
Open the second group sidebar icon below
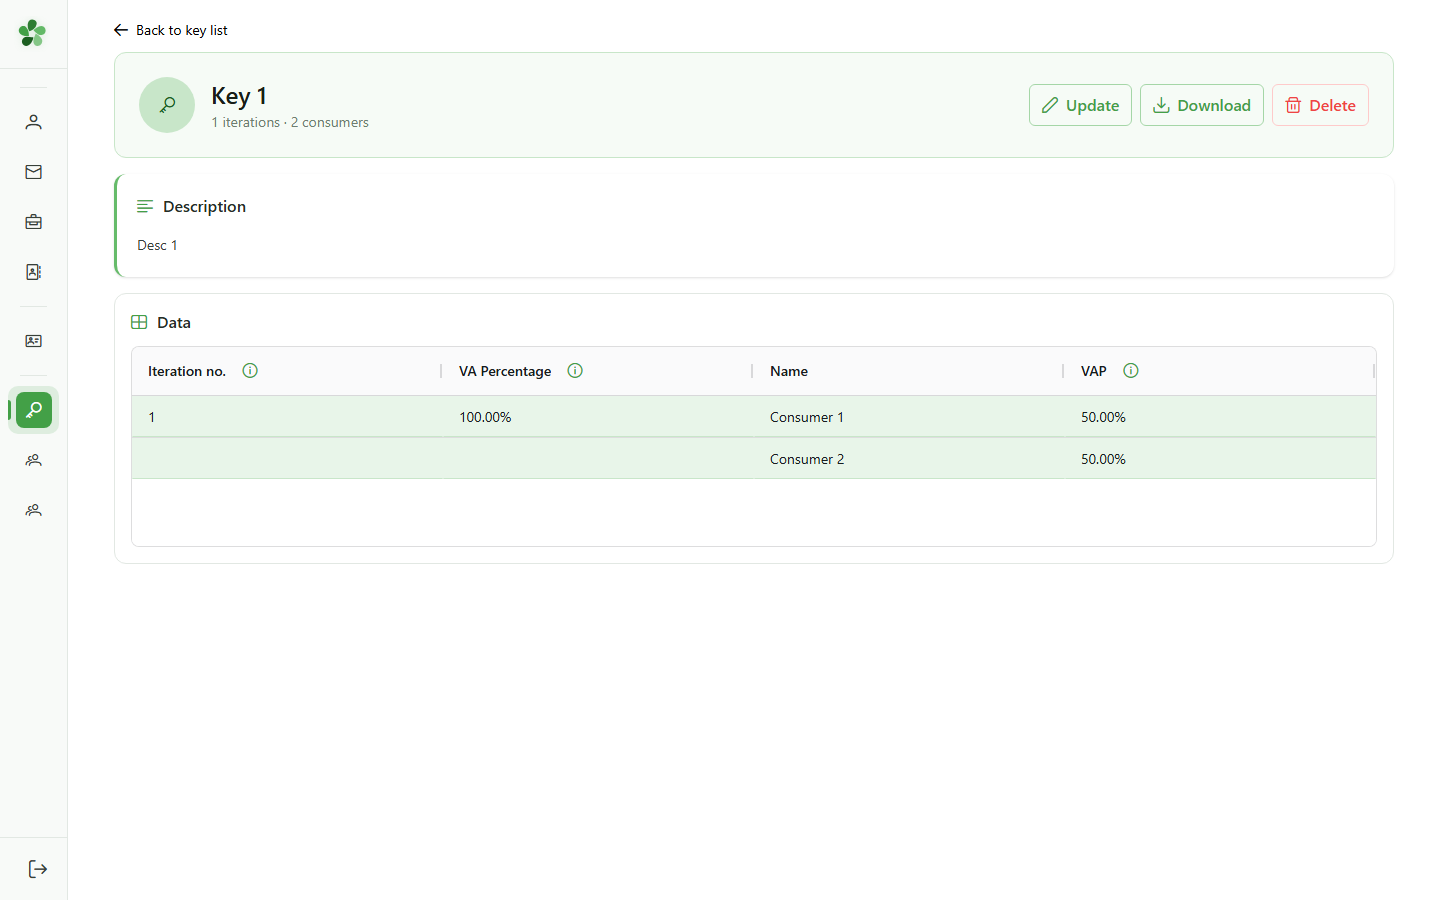click(33, 510)
